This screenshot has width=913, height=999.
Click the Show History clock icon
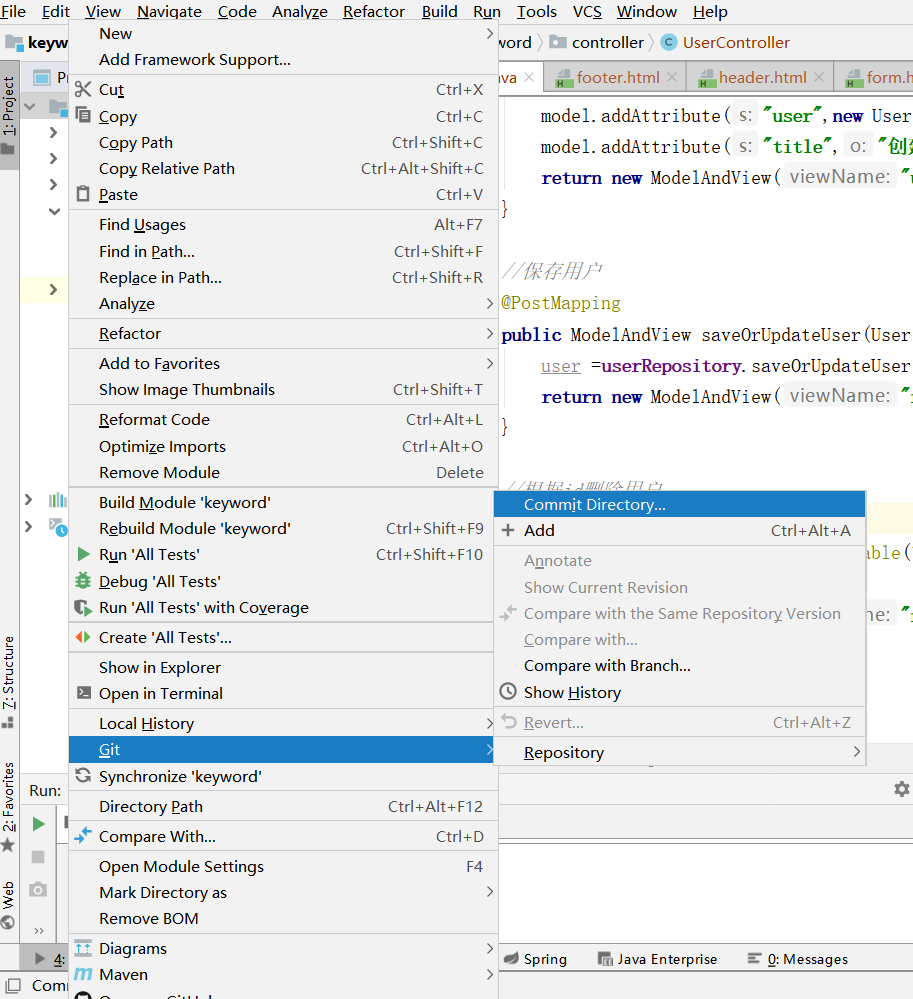[x=508, y=691]
